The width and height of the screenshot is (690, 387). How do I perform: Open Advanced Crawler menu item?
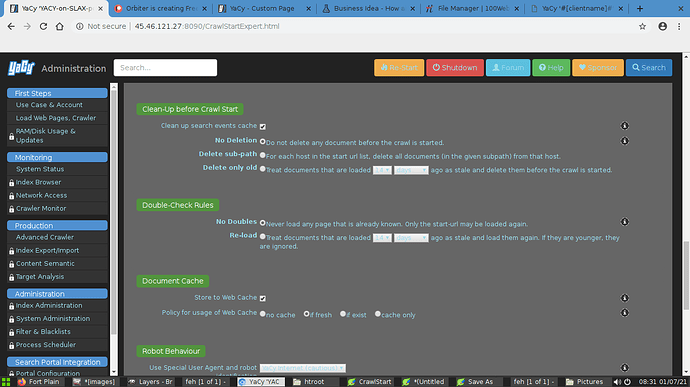pos(45,237)
